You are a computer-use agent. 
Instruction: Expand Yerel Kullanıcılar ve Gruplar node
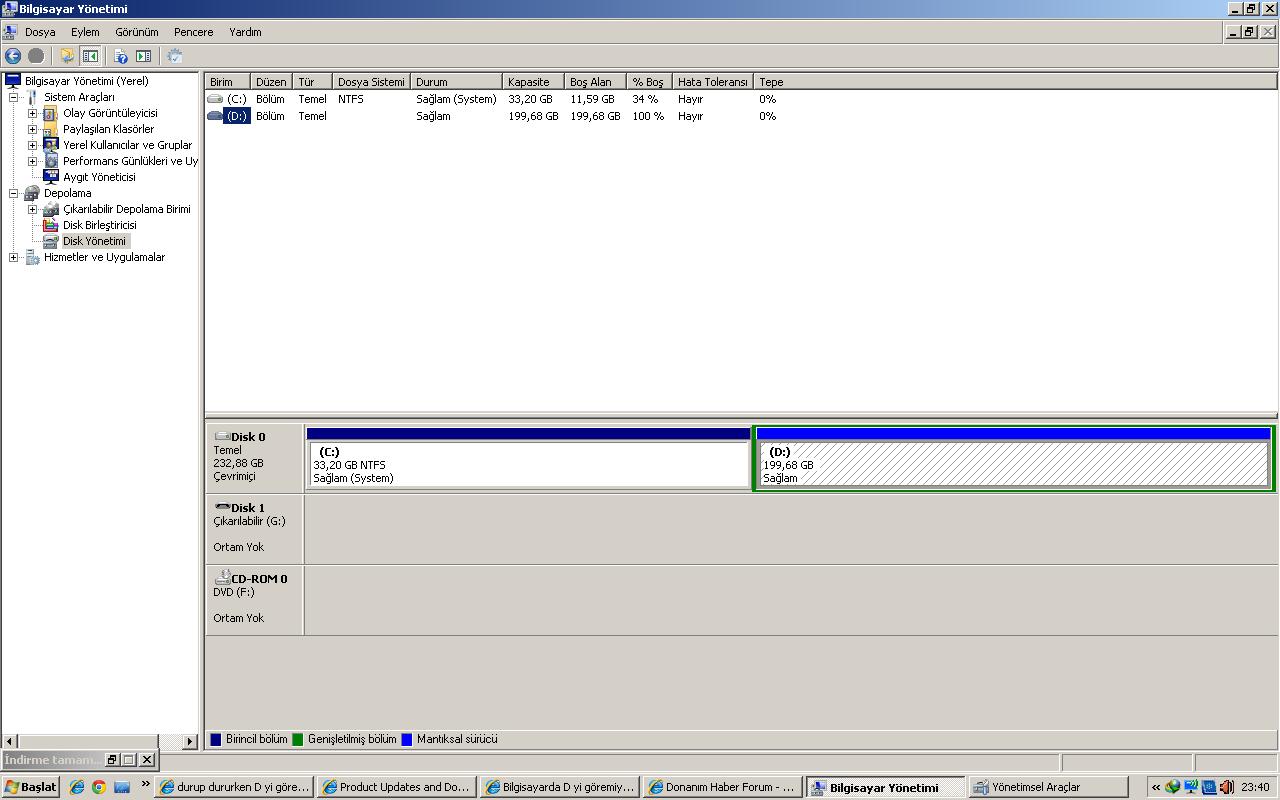(x=32, y=145)
